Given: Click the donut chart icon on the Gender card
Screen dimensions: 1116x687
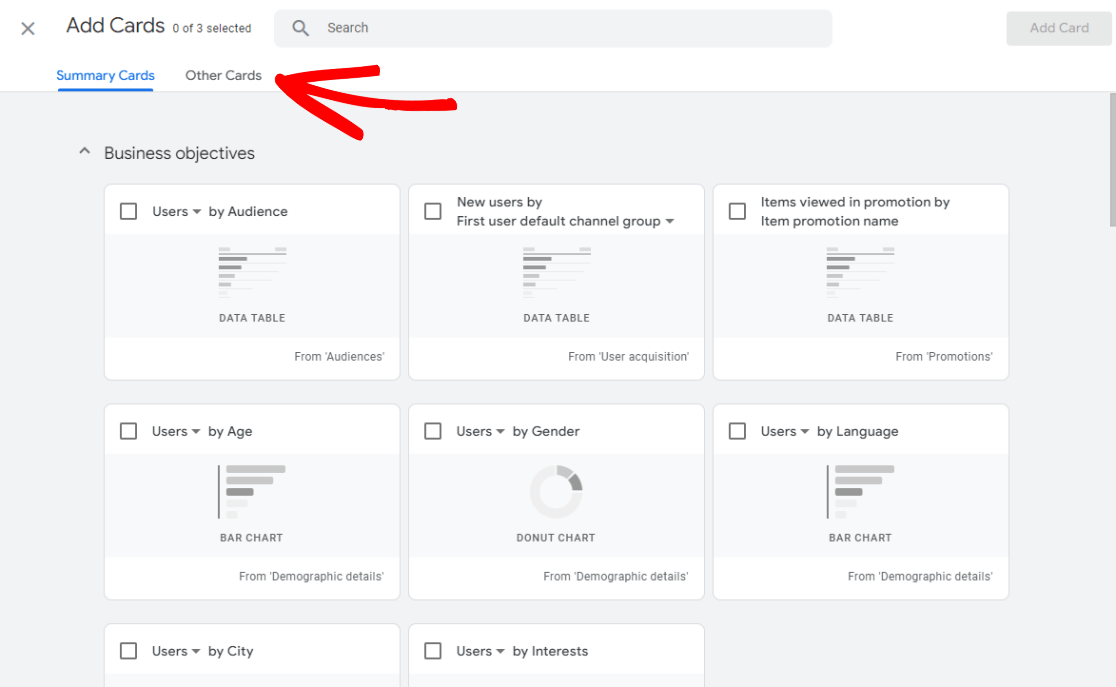Looking at the screenshot, I should tap(556, 491).
